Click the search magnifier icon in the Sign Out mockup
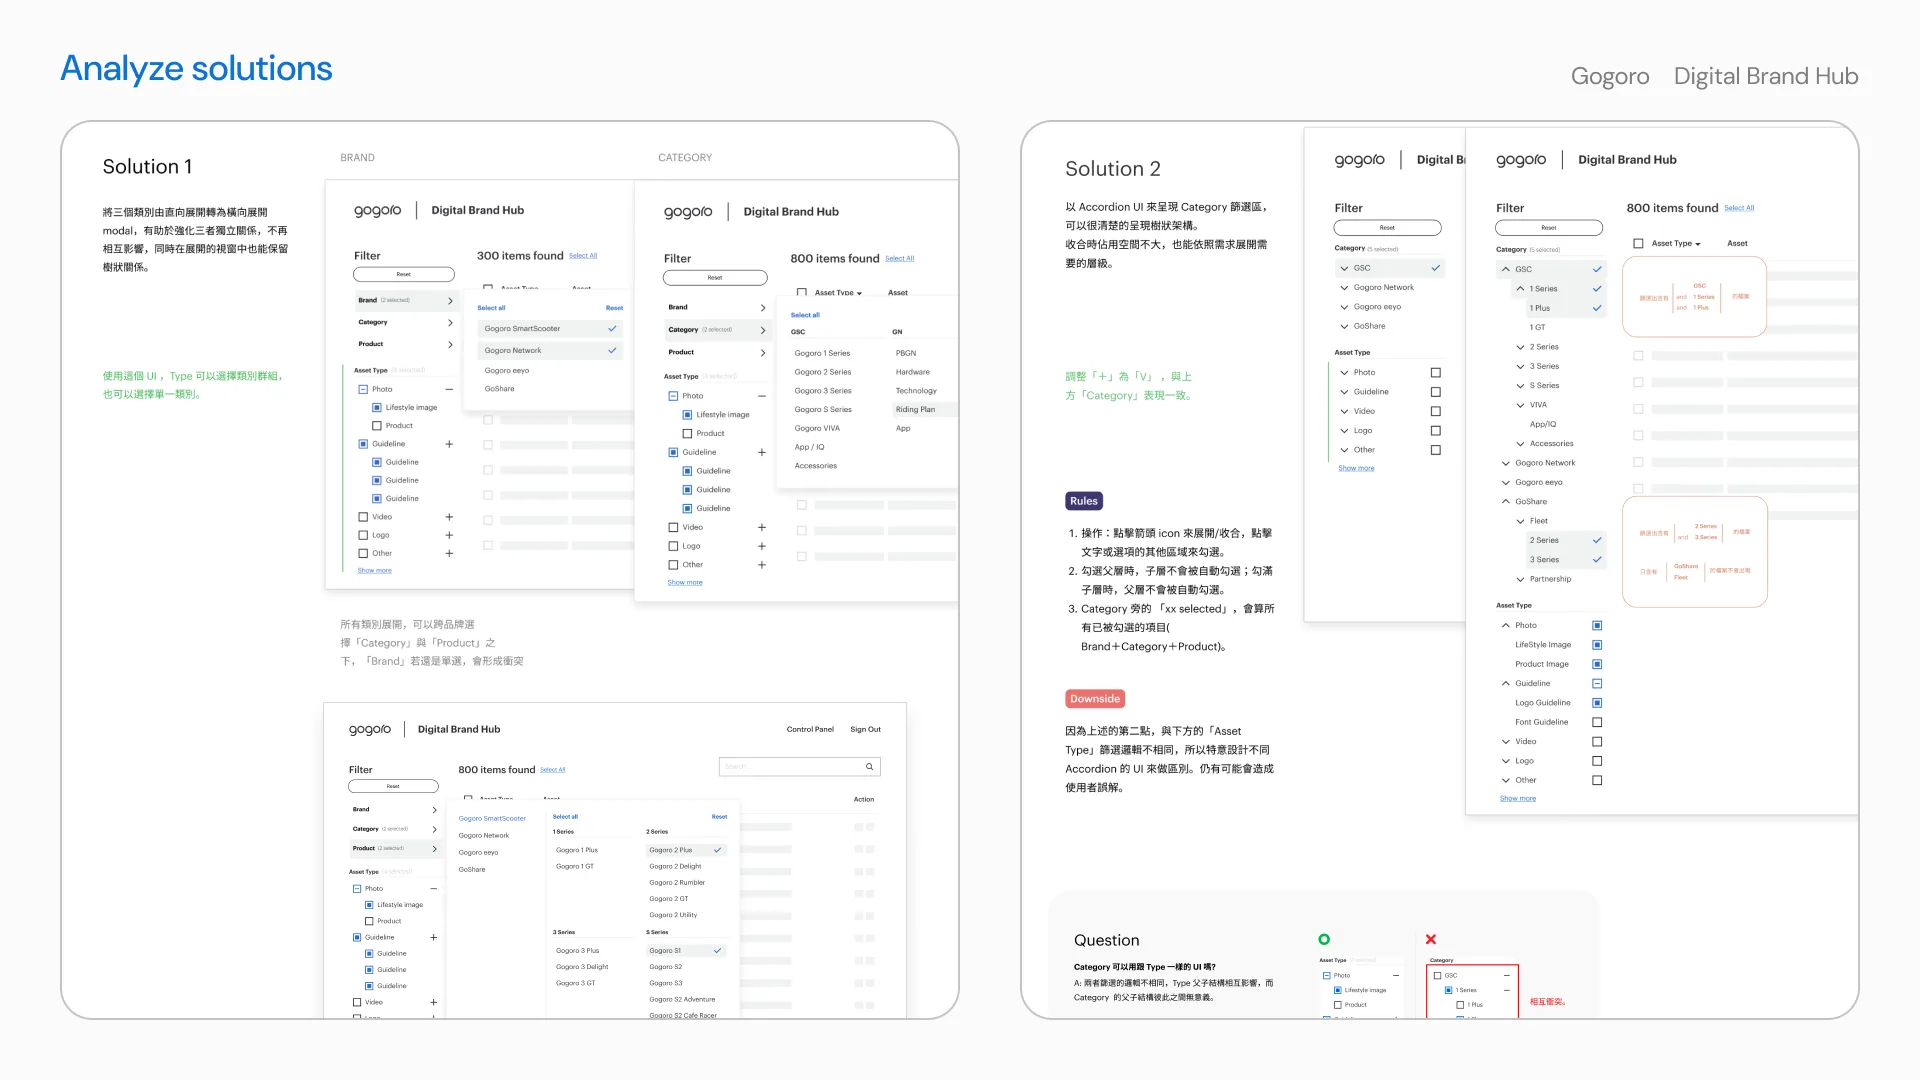 [870, 767]
